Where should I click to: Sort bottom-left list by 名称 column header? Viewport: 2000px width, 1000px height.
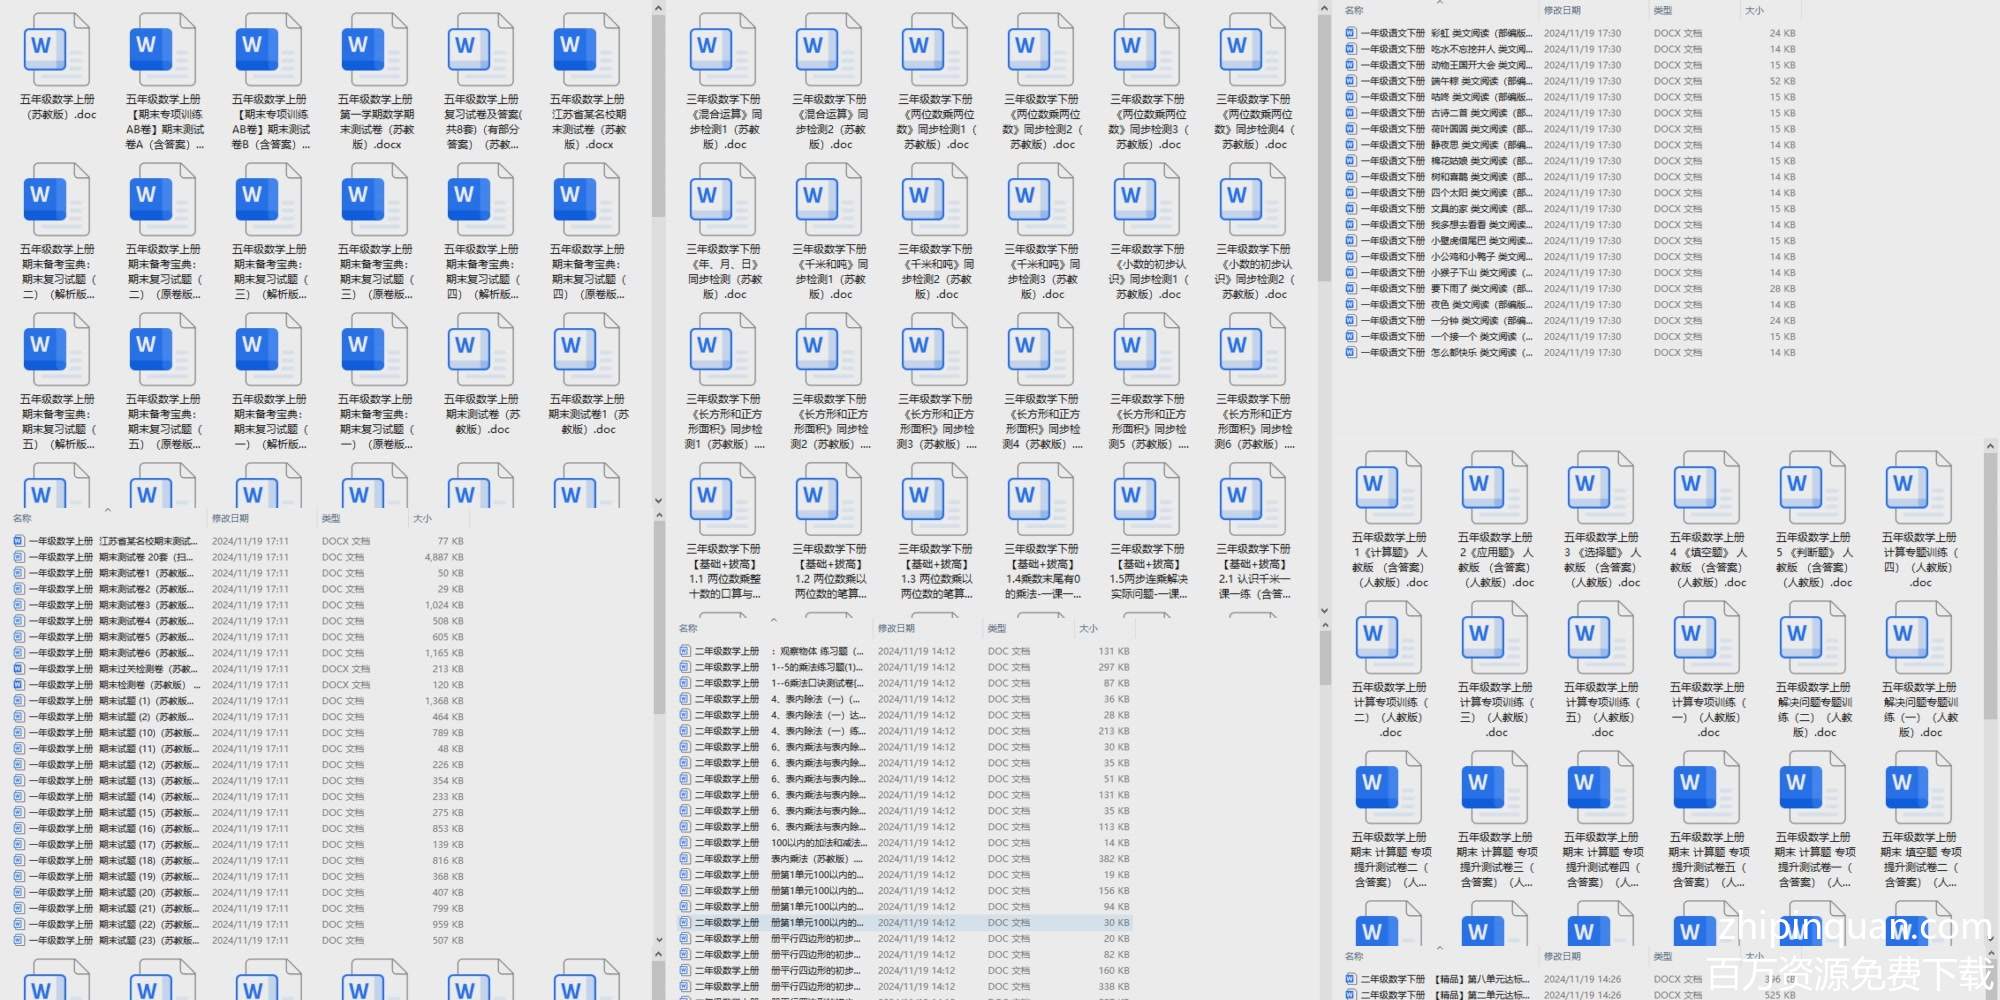22,518
